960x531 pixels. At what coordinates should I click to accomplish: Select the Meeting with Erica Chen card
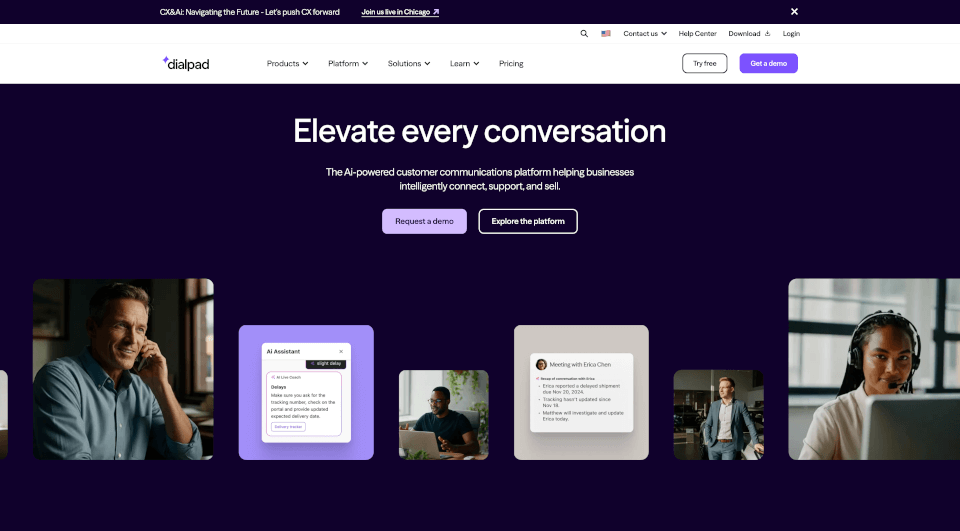[581, 393]
